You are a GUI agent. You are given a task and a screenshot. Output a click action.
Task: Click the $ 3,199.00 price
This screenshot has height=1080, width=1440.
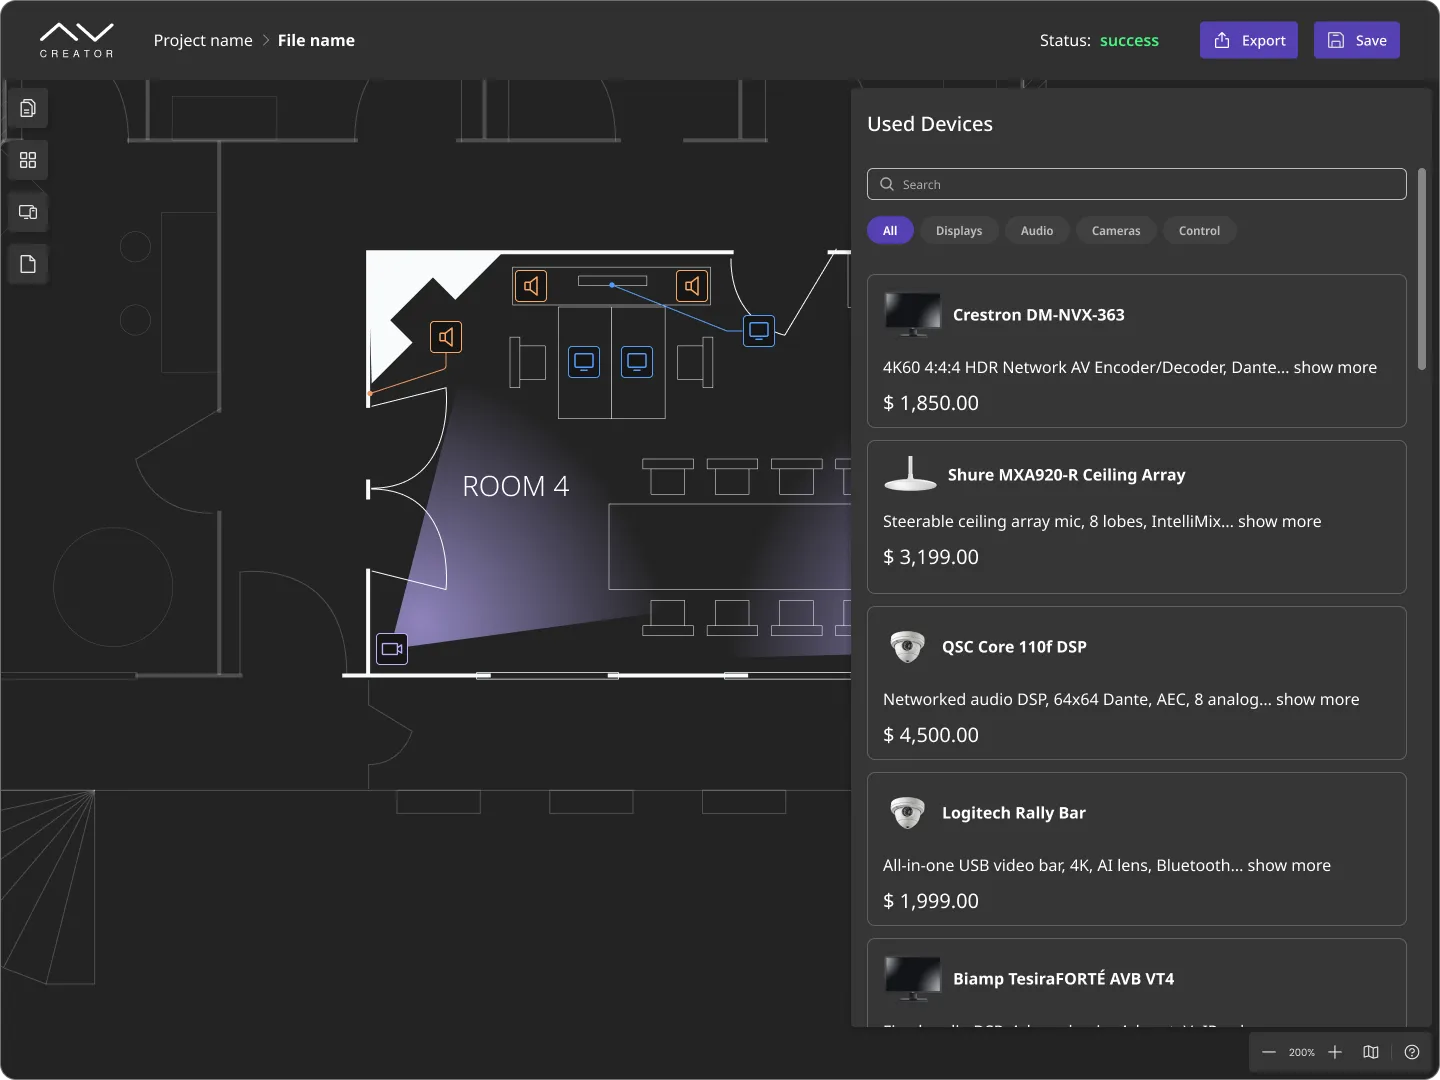click(931, 557)
